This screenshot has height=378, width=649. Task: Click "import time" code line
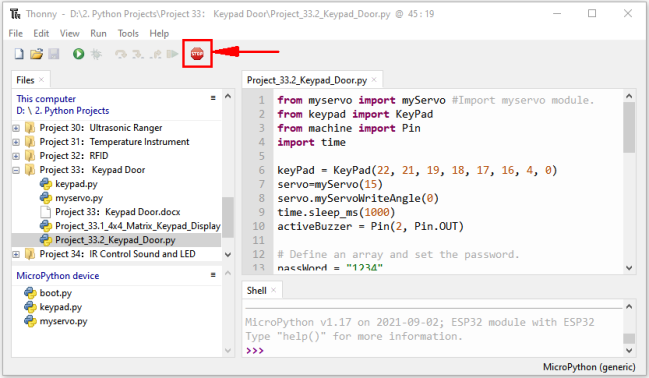[311, 142]
